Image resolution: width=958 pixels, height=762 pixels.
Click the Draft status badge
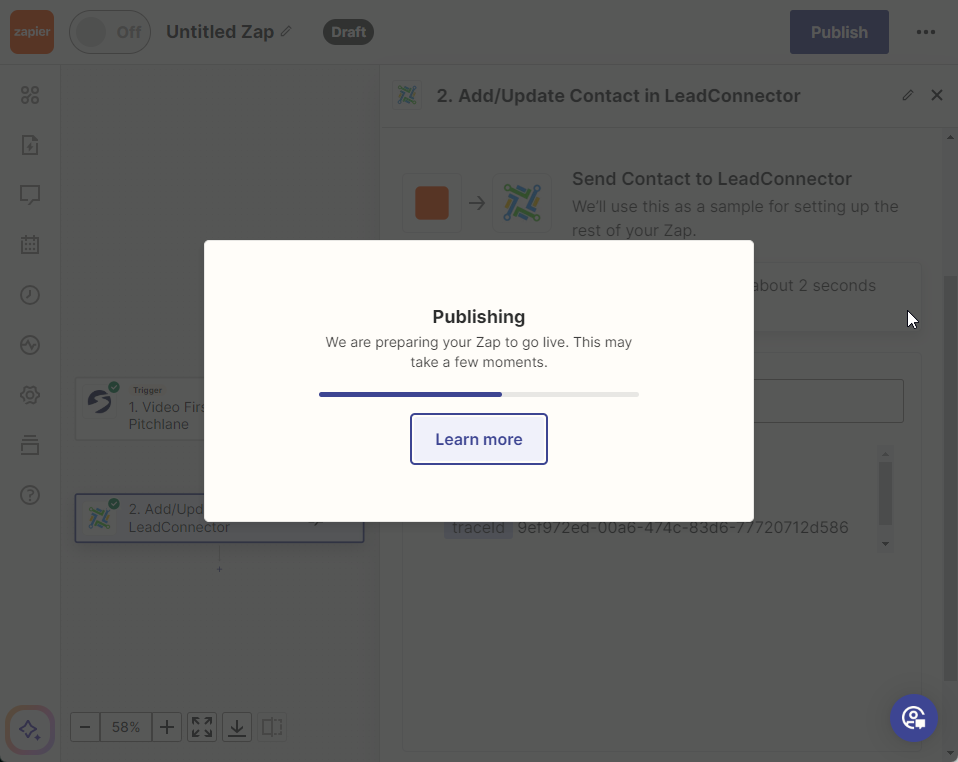pyautogui.click(x=348, y=32)
